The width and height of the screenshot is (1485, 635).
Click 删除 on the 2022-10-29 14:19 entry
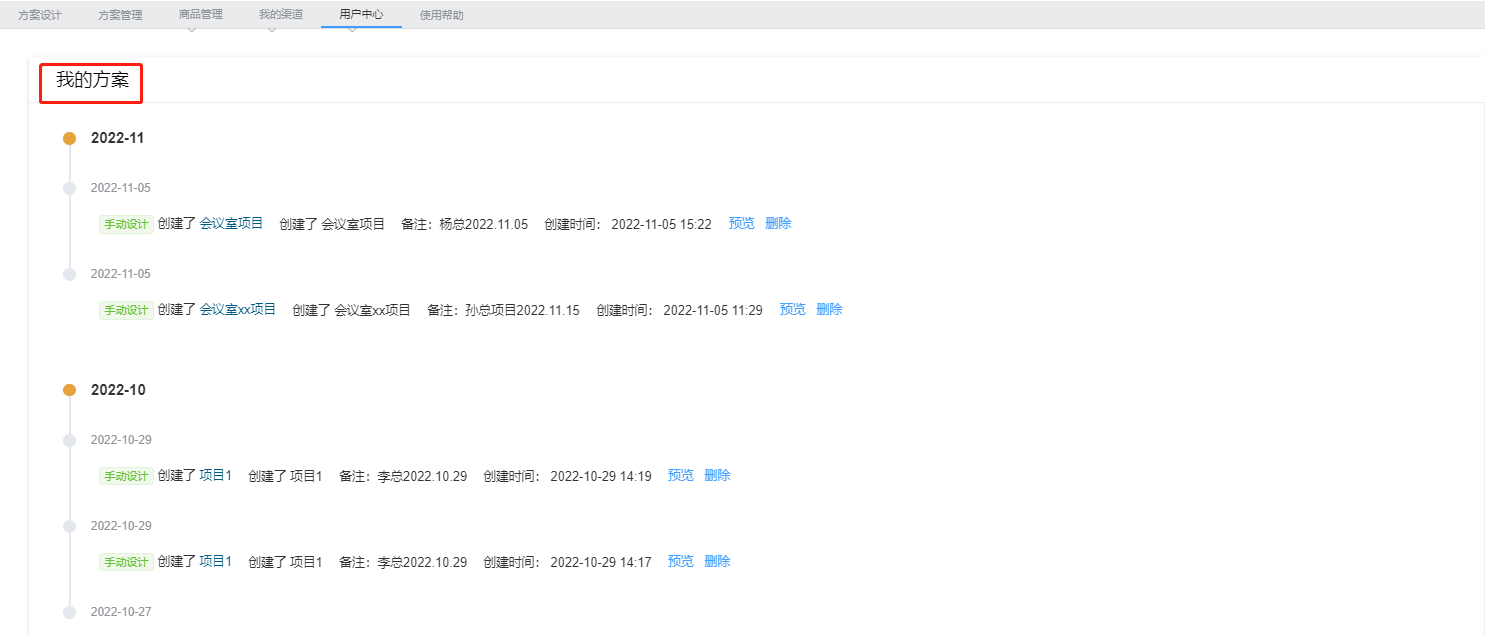coord(717,475)
